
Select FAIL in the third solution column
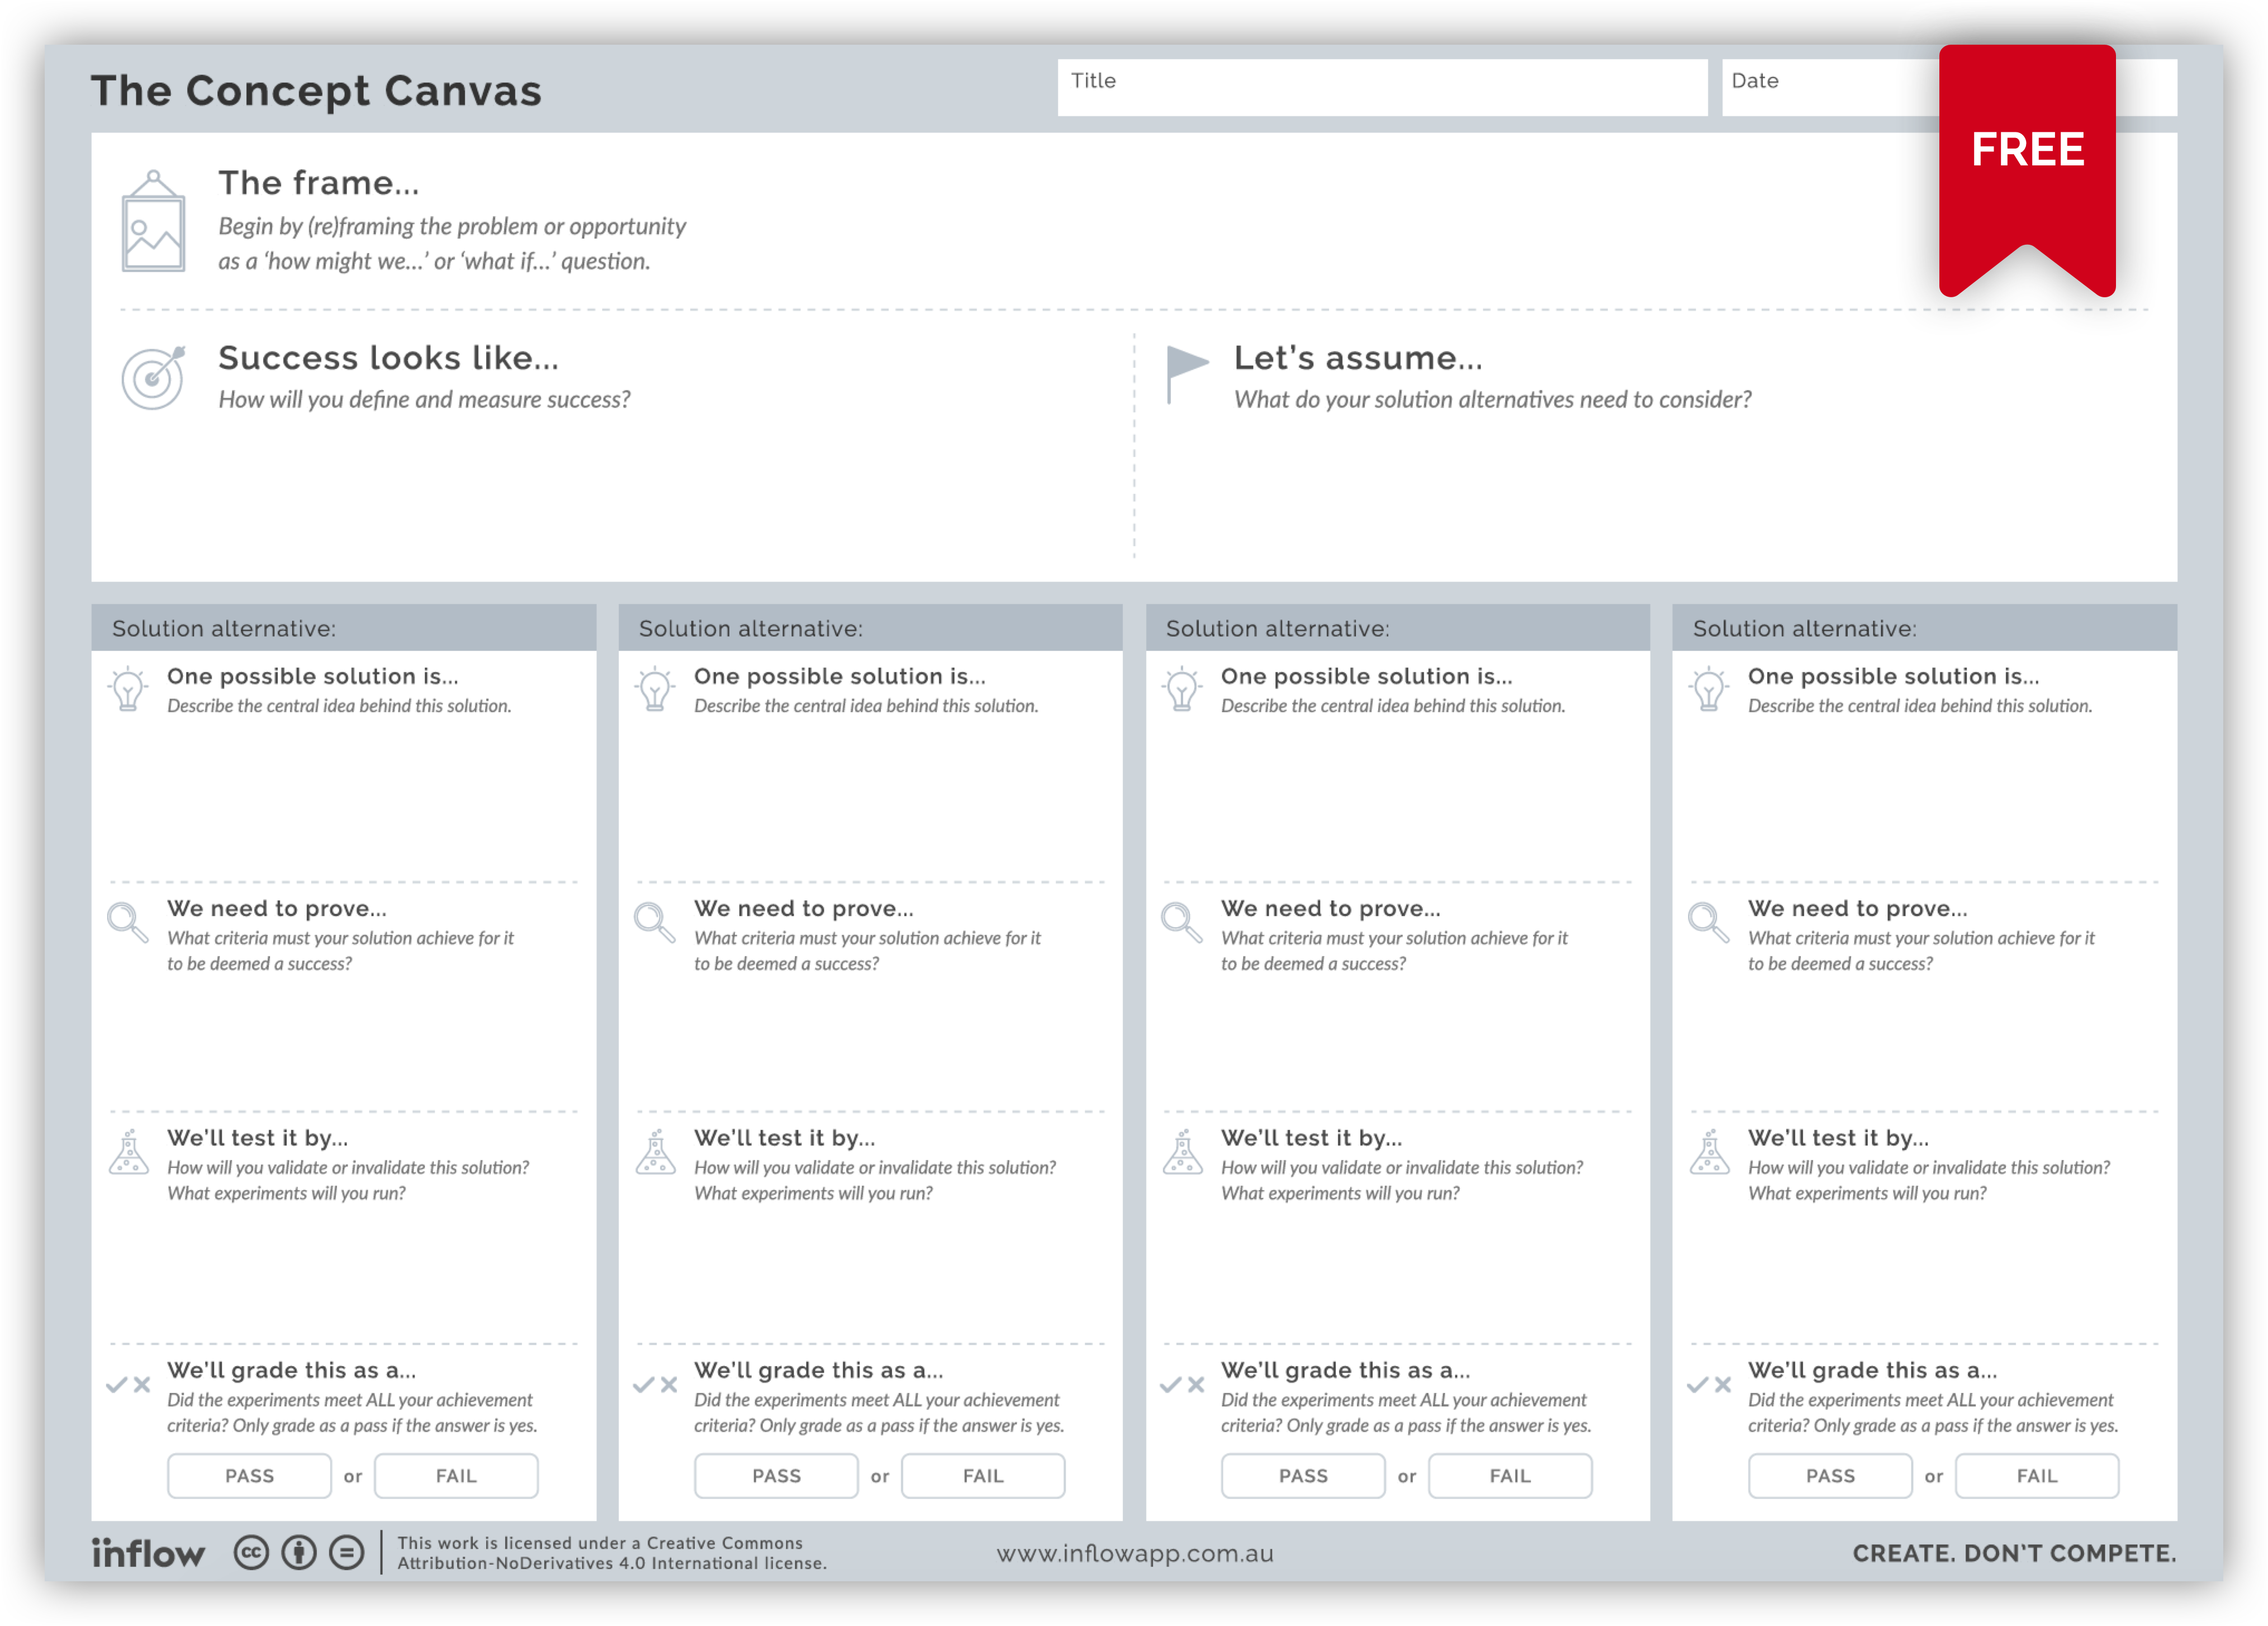coord(1510,1476)
